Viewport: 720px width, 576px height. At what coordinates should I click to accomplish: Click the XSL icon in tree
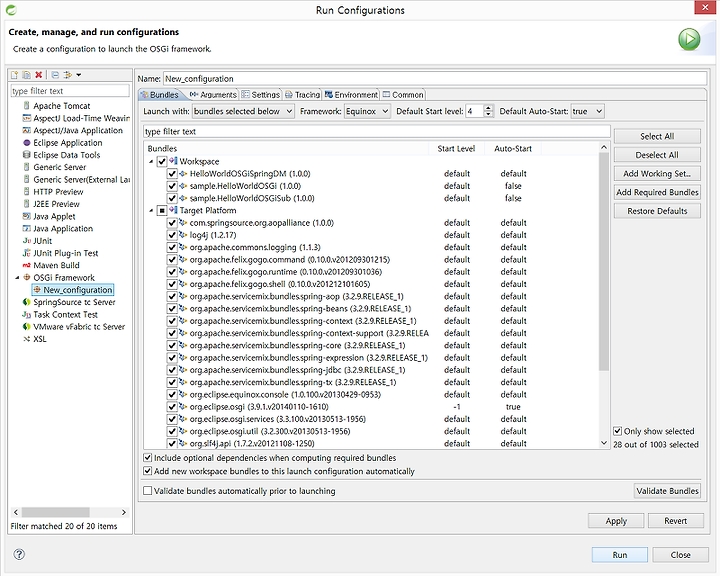(27, 339)
